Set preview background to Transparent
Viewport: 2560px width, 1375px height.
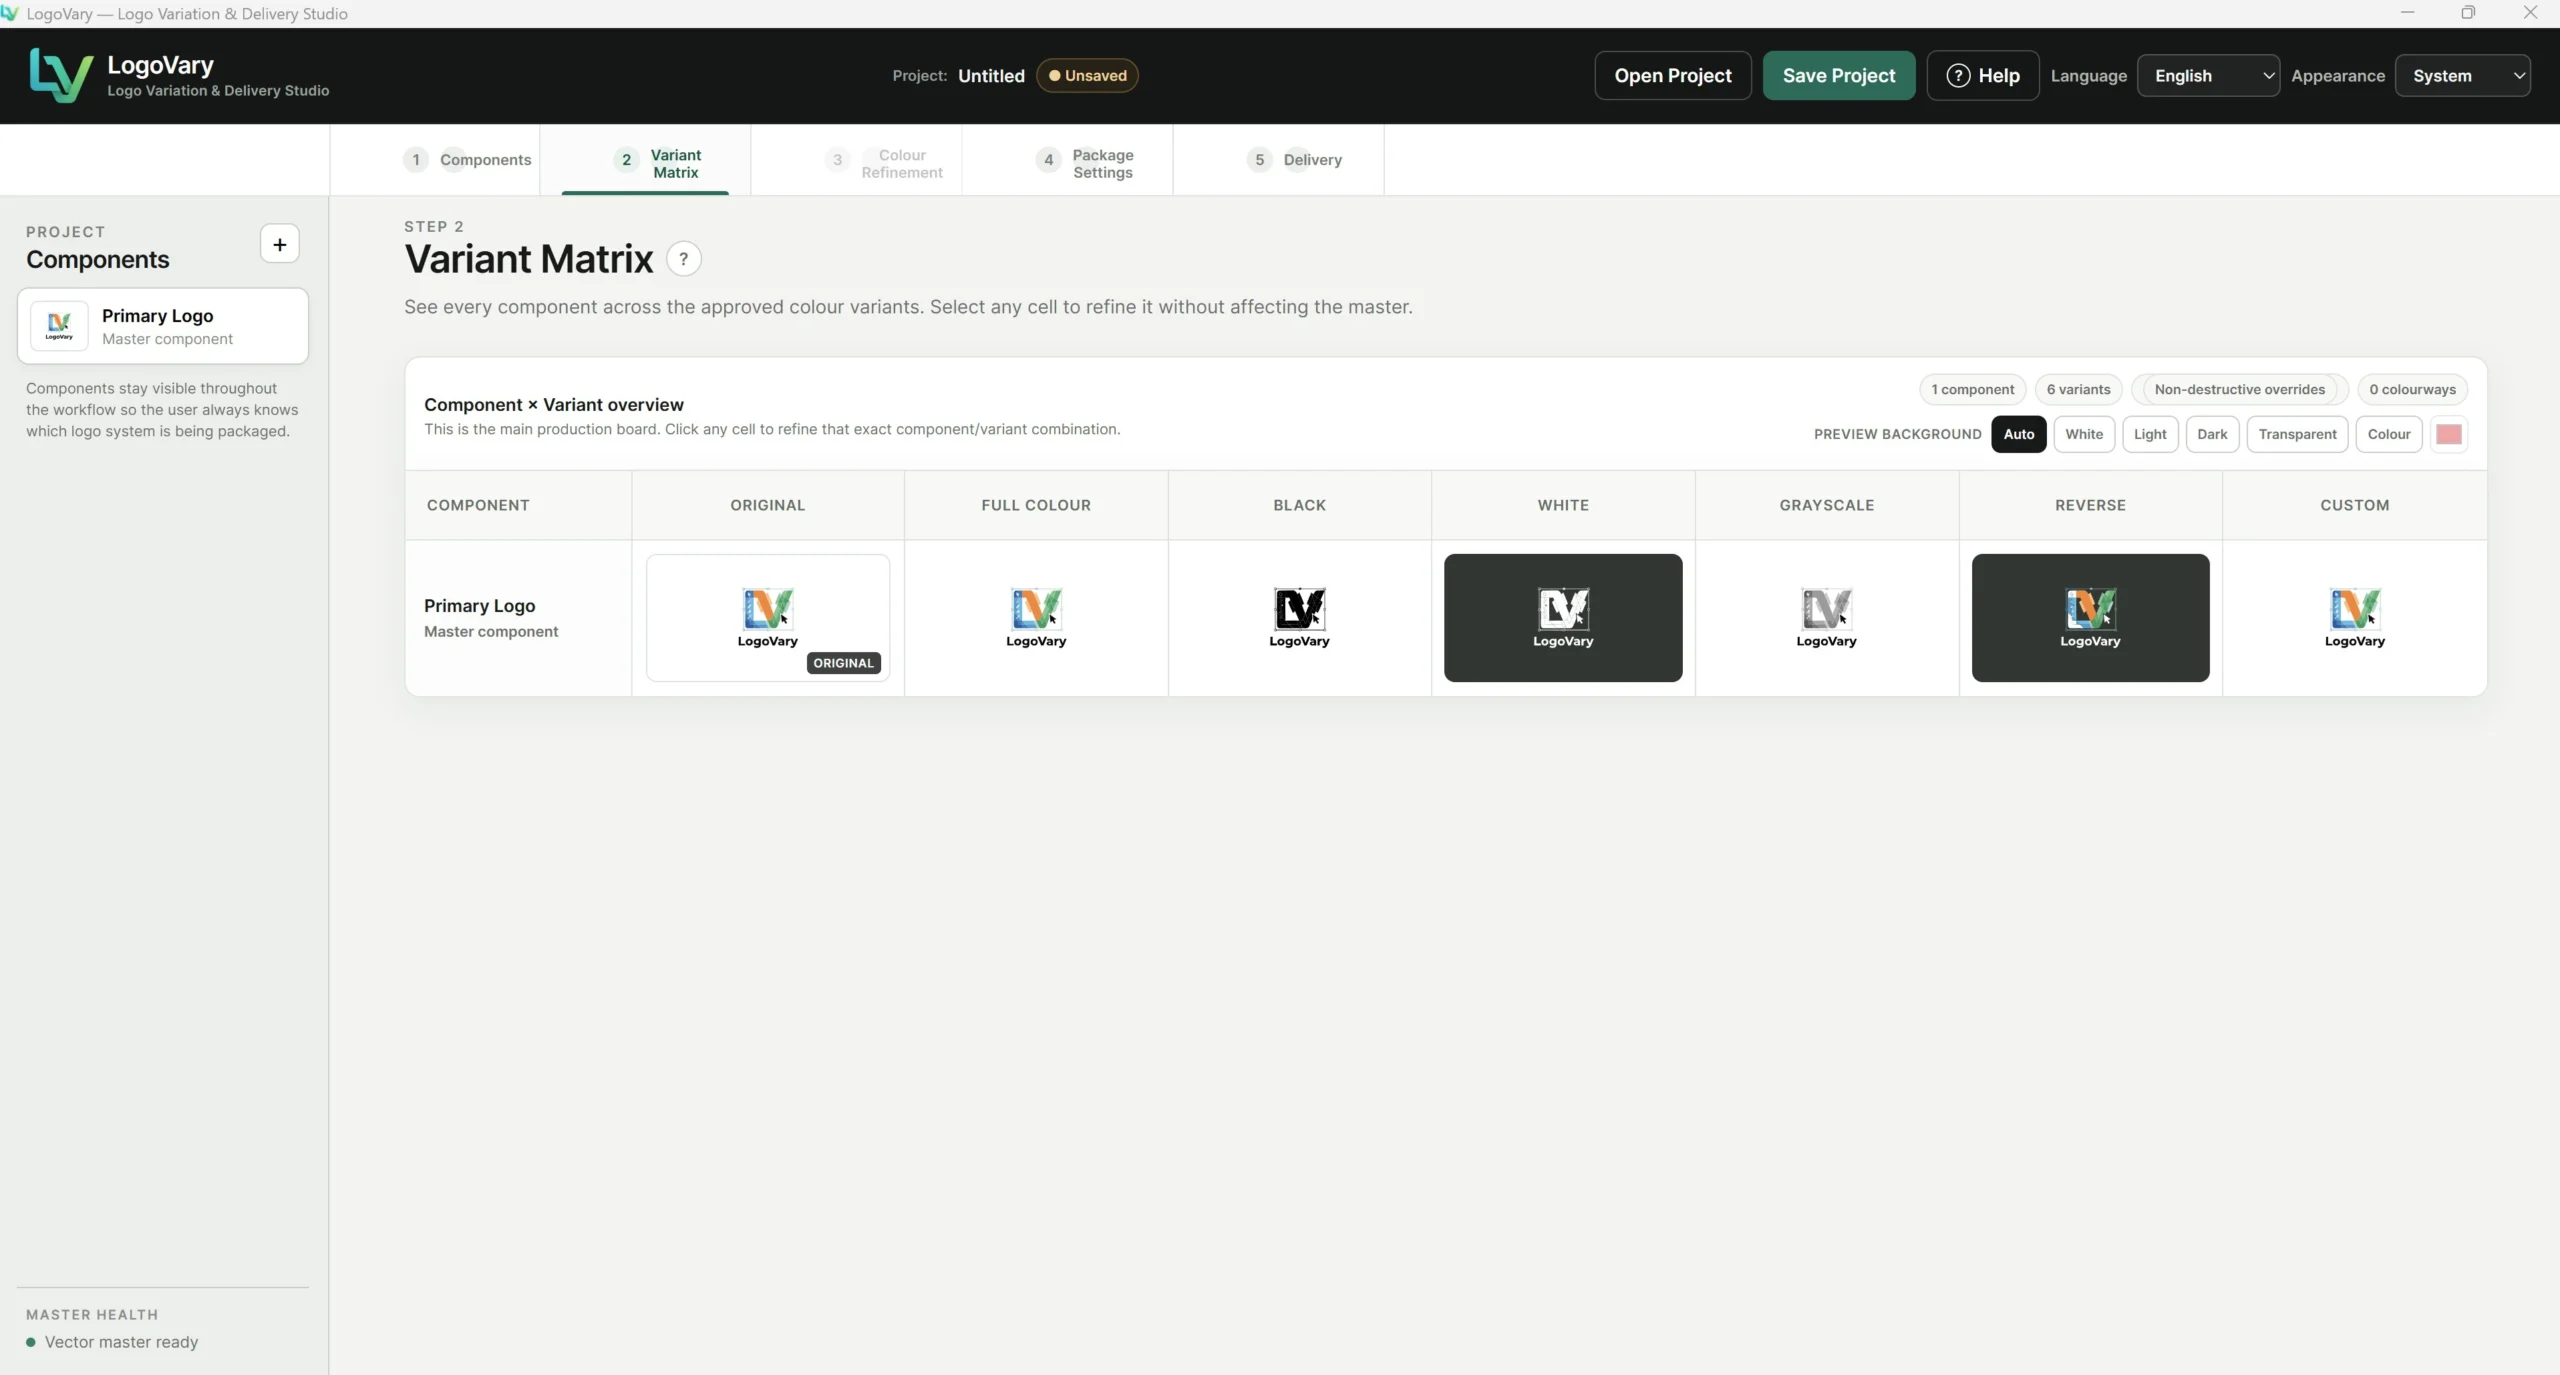click(x=2297, y=434)
